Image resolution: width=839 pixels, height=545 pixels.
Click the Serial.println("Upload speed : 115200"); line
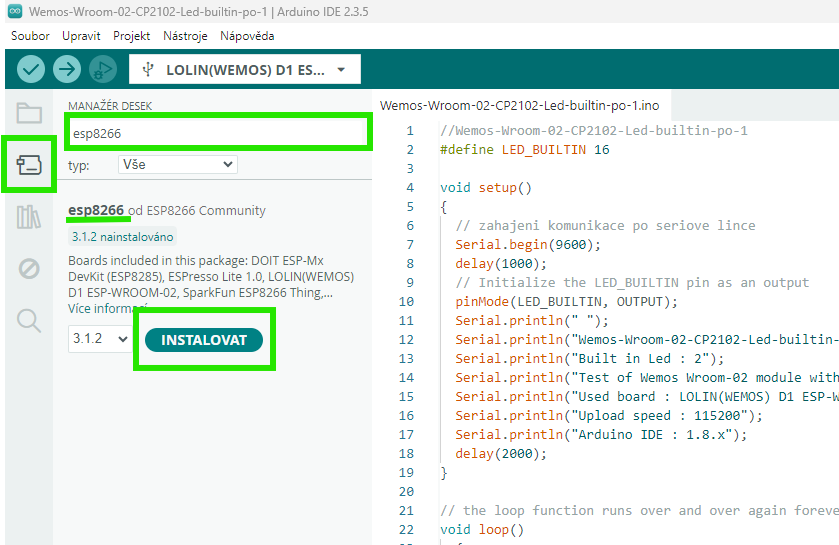pyautogui.click(x=608, y=416)
